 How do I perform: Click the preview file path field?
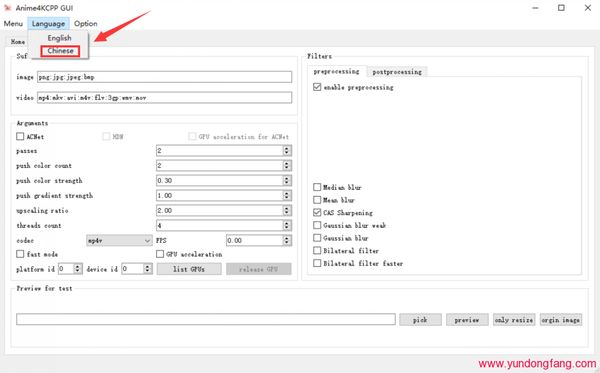coord(205,319)
